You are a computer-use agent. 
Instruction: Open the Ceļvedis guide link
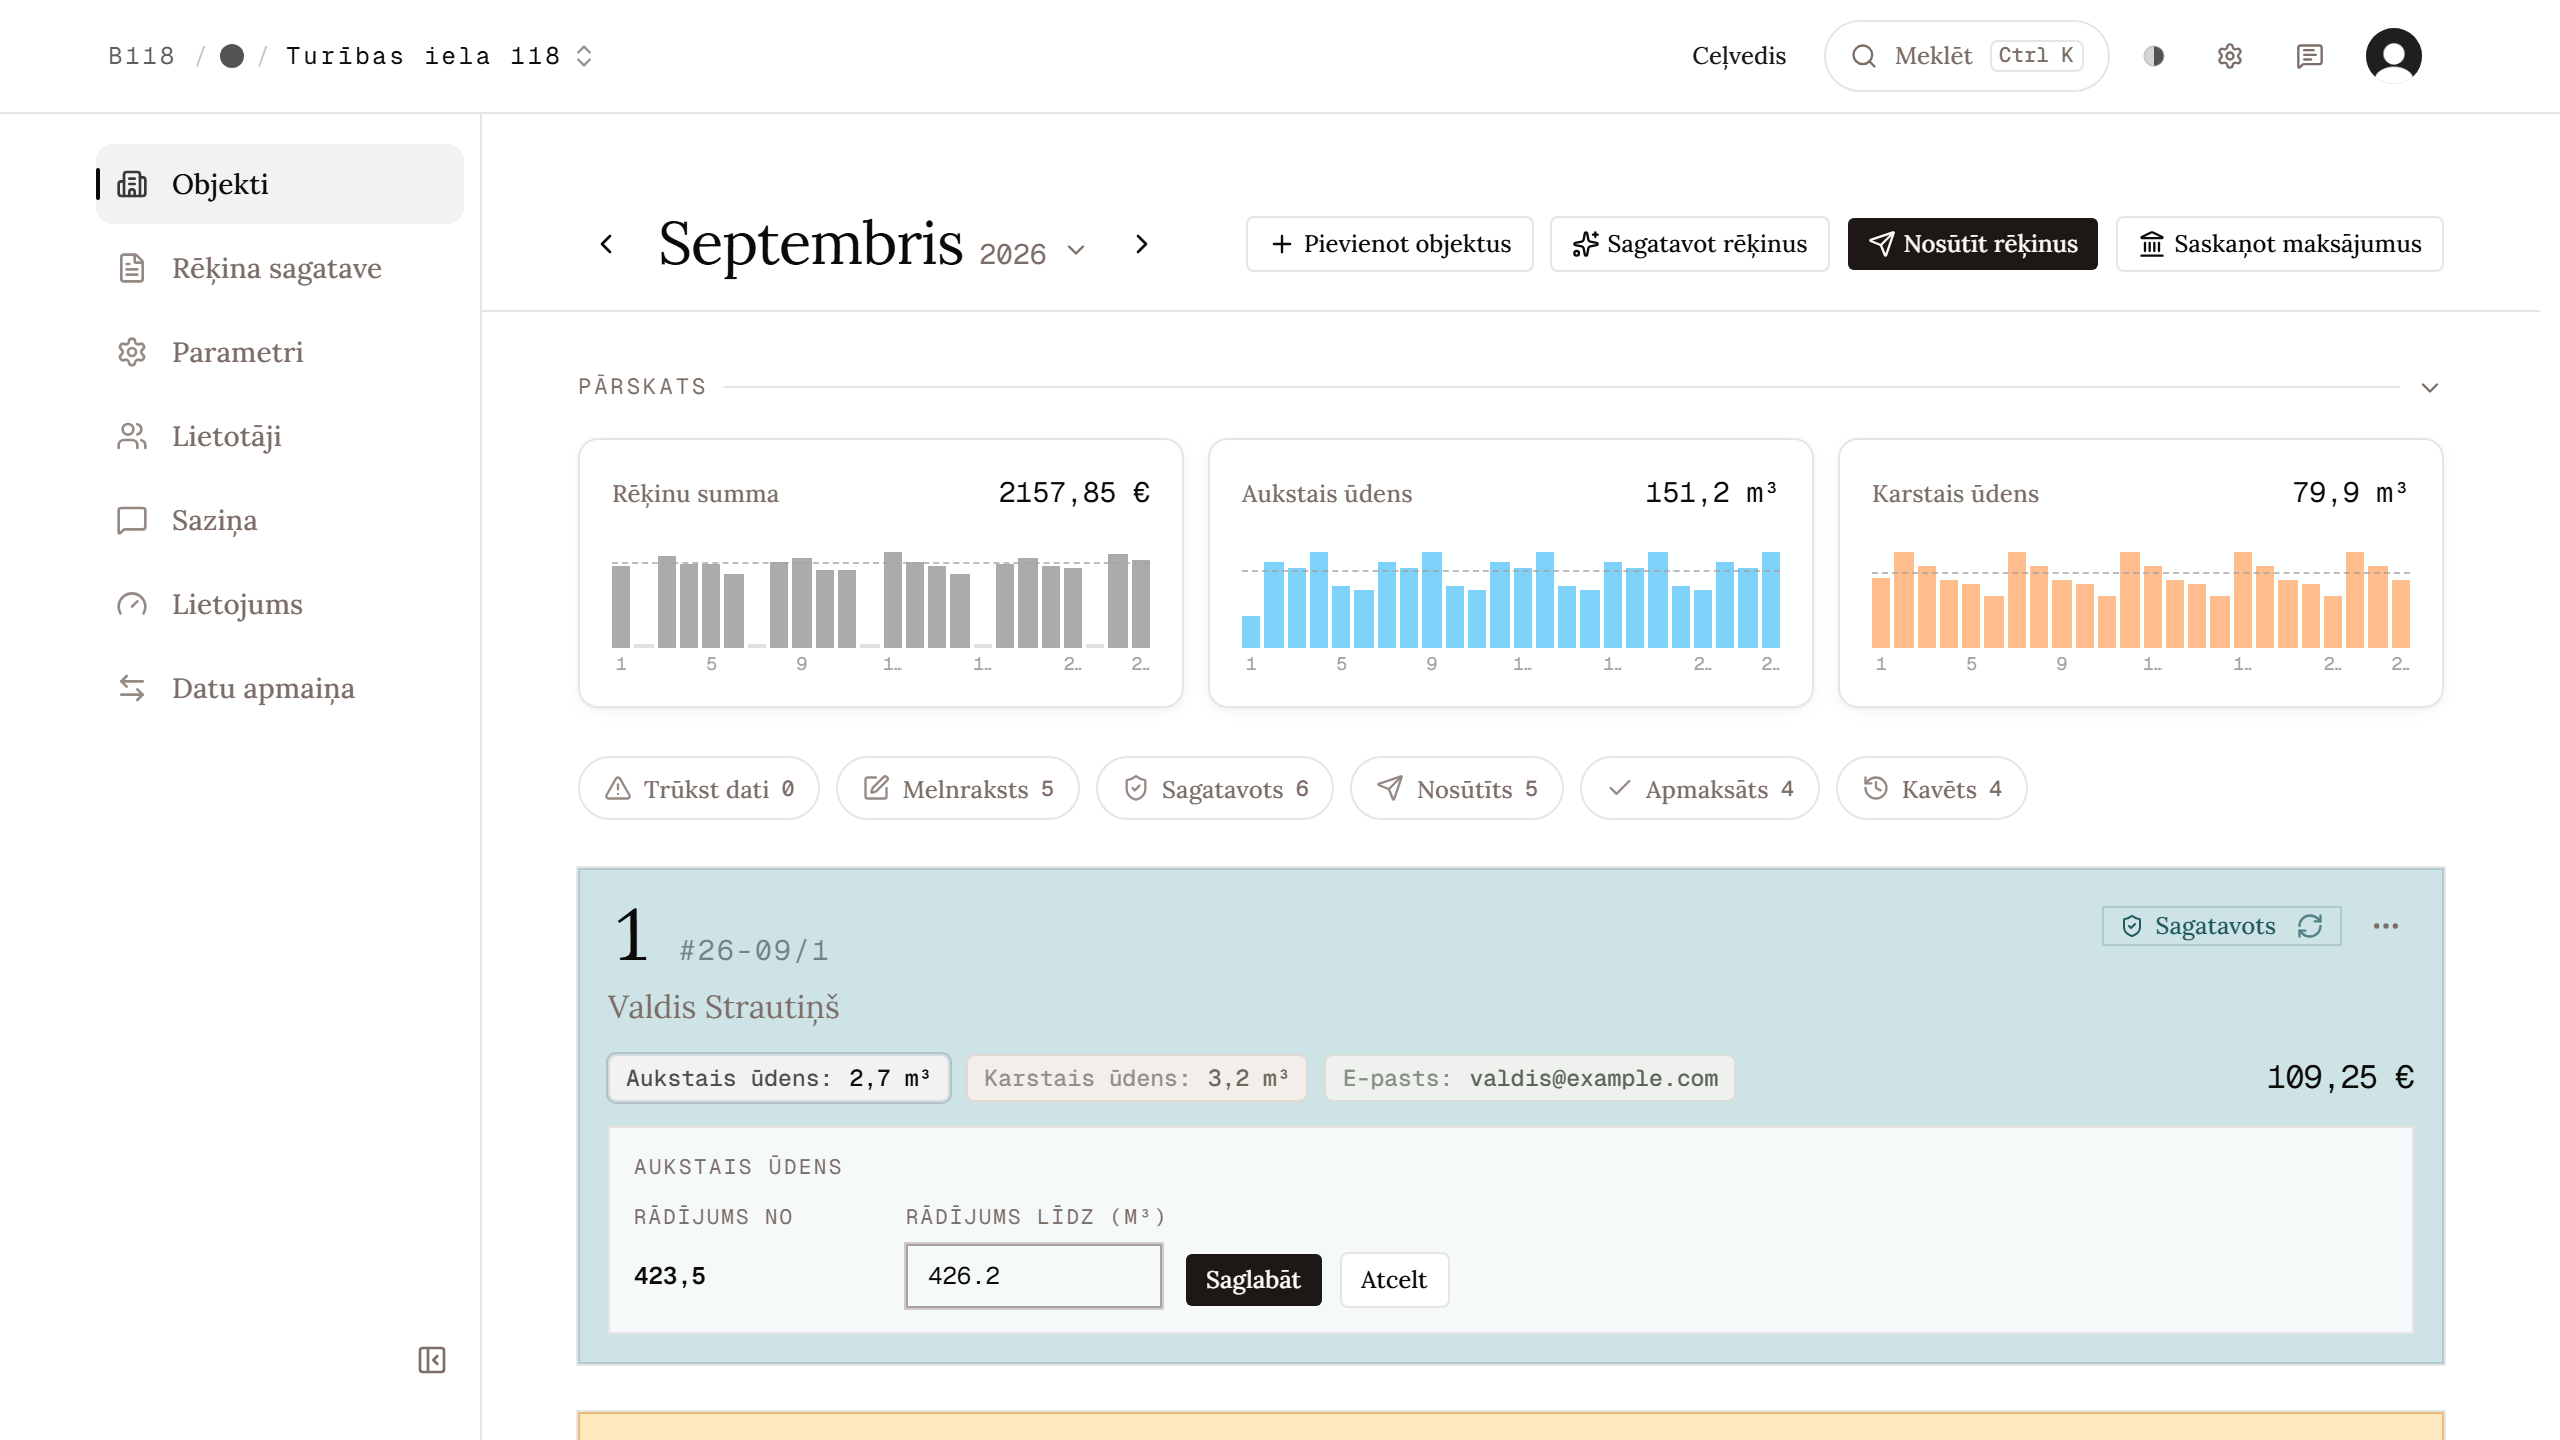tap(1739, 56)
